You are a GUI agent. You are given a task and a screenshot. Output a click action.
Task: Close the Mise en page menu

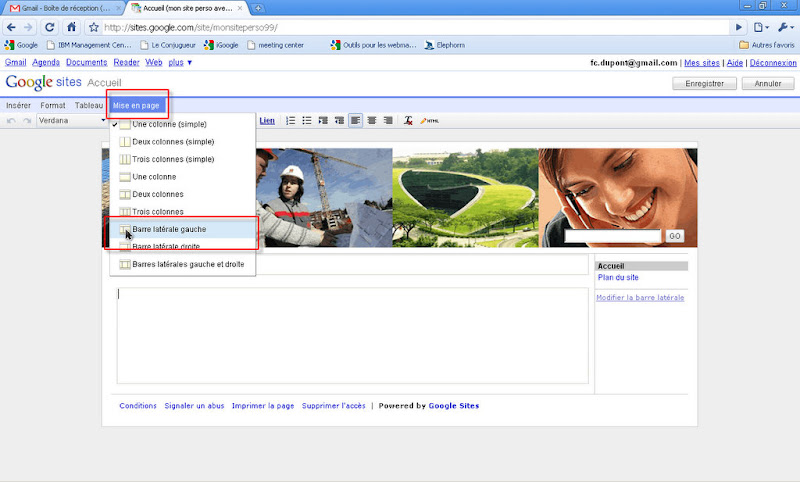click(x=136, y=106)
